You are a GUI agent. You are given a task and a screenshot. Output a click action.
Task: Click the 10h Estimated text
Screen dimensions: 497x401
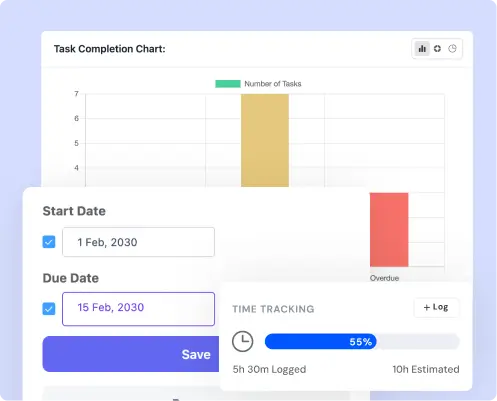[x=426, y=369]
